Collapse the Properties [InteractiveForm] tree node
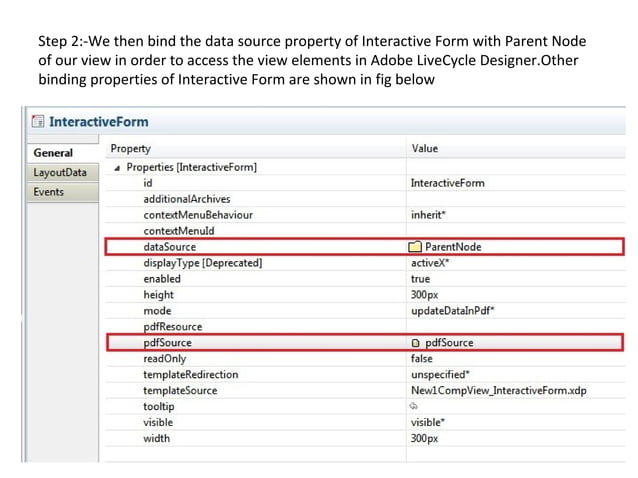 117,168
